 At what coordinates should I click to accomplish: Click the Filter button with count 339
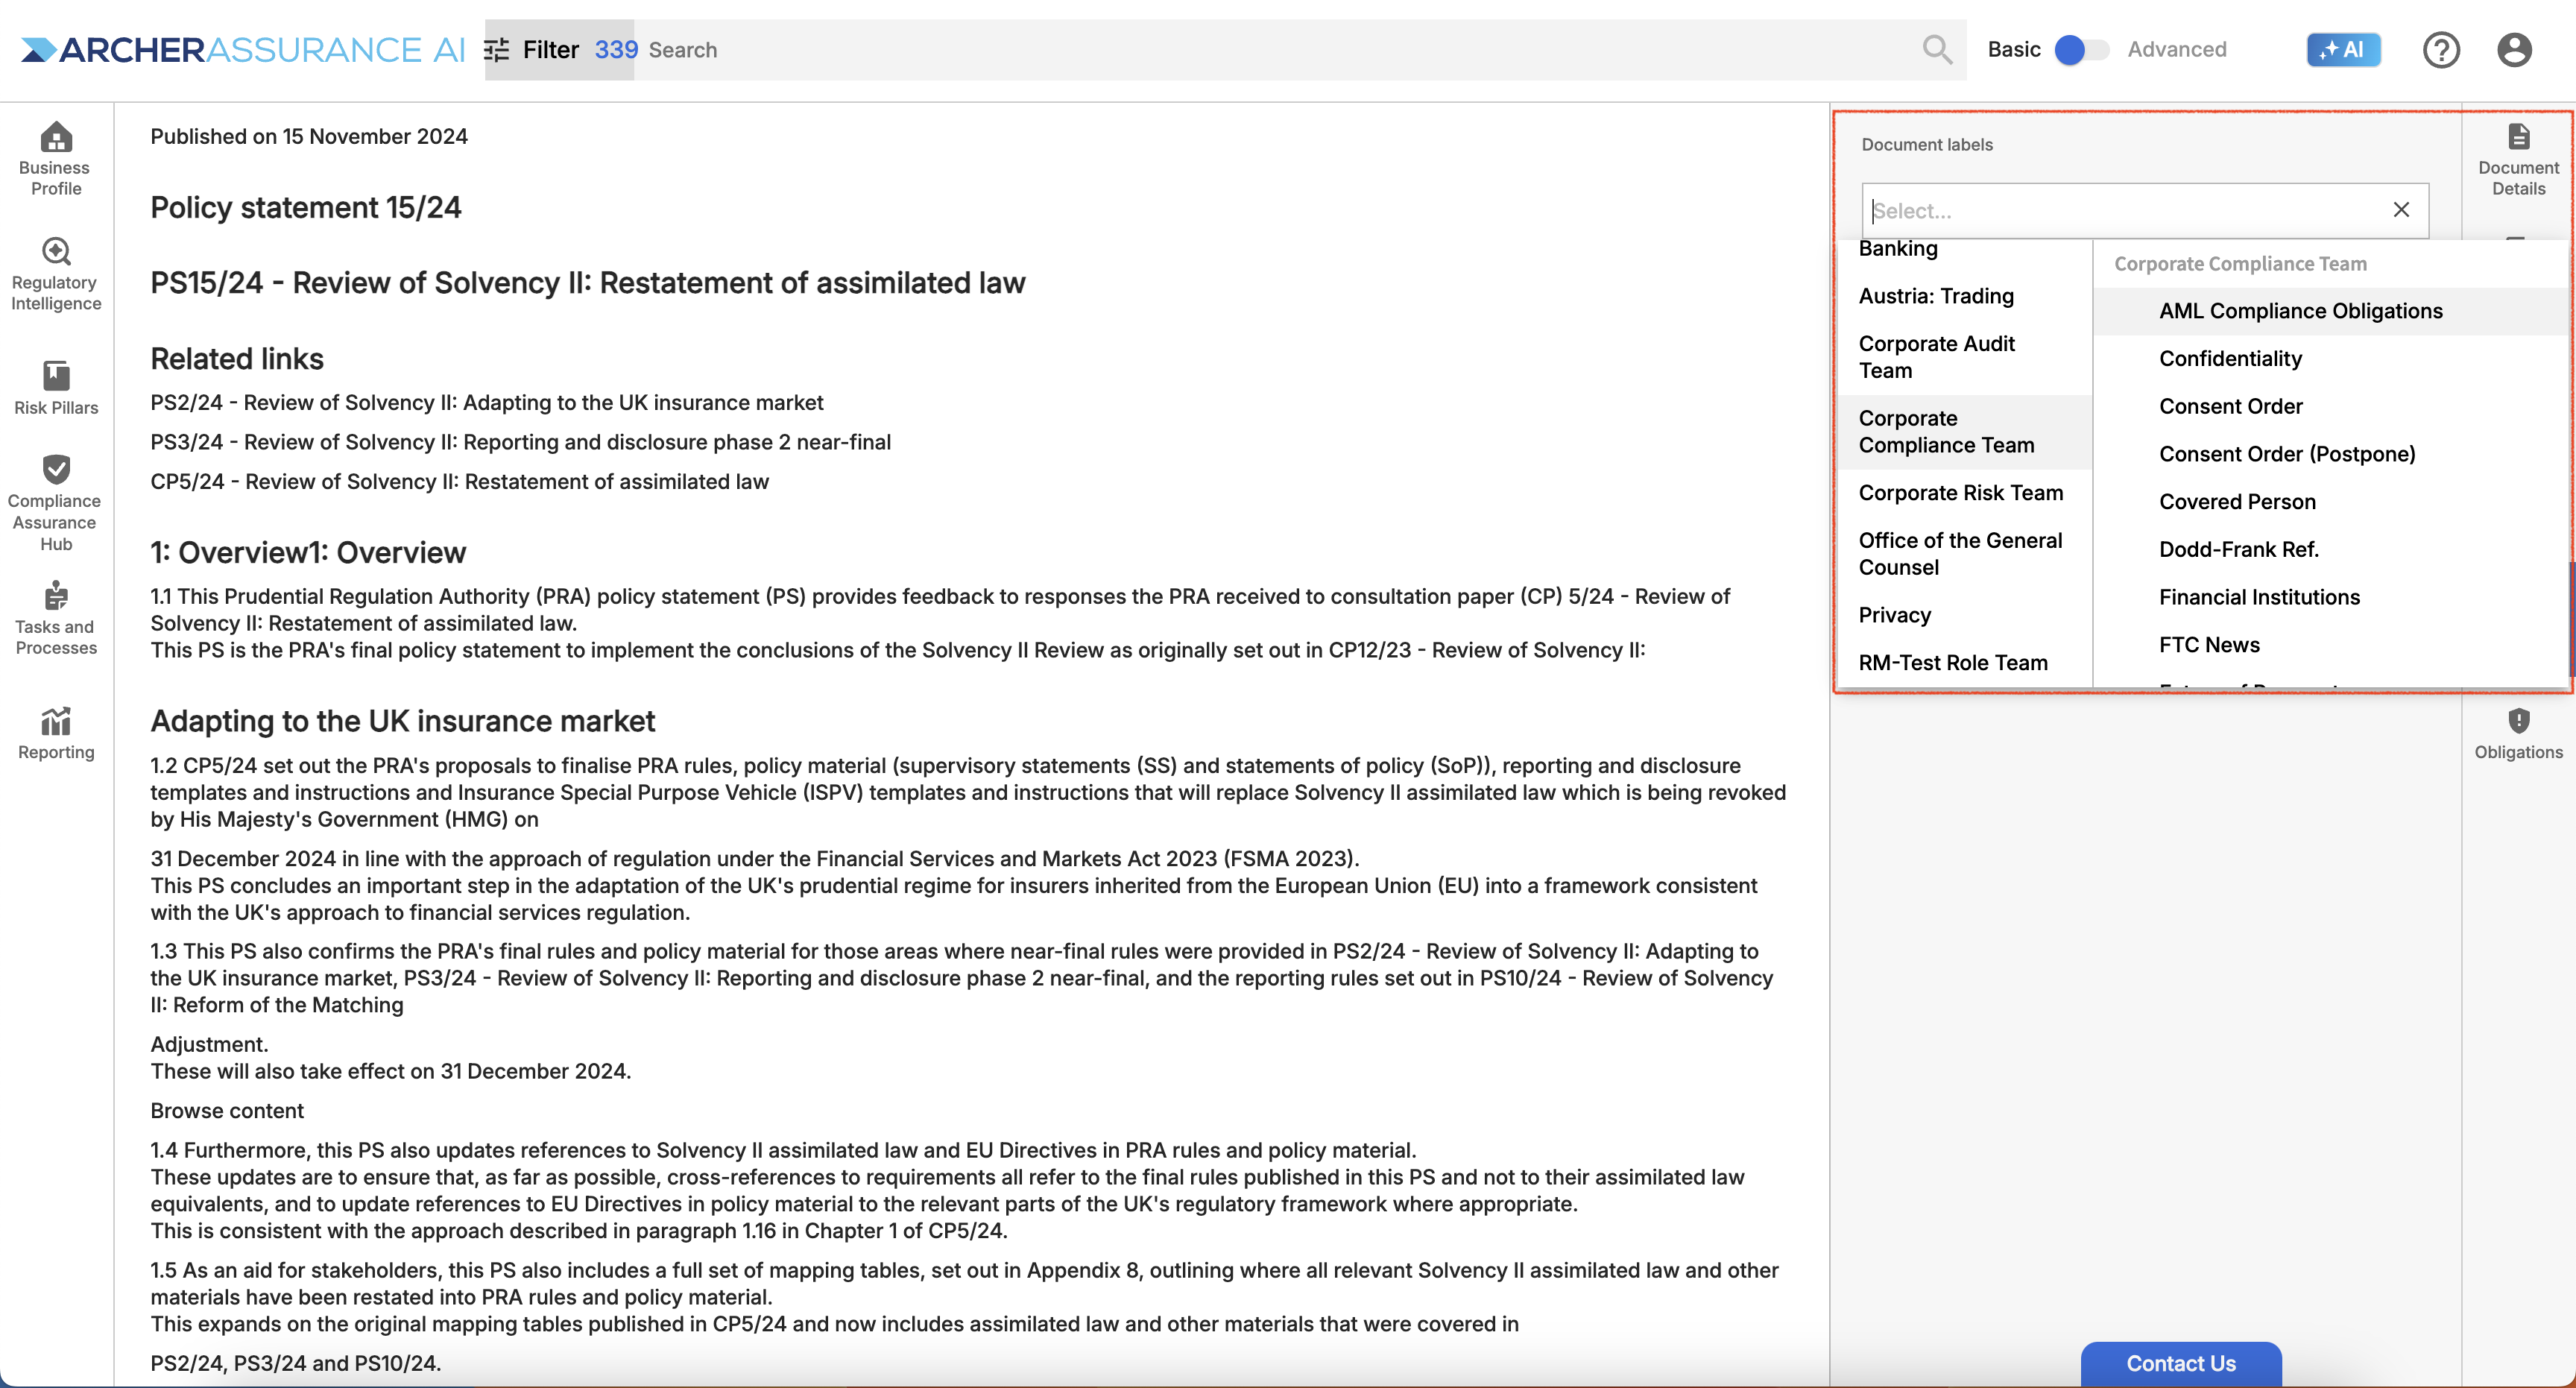click(x=559, y=50)
